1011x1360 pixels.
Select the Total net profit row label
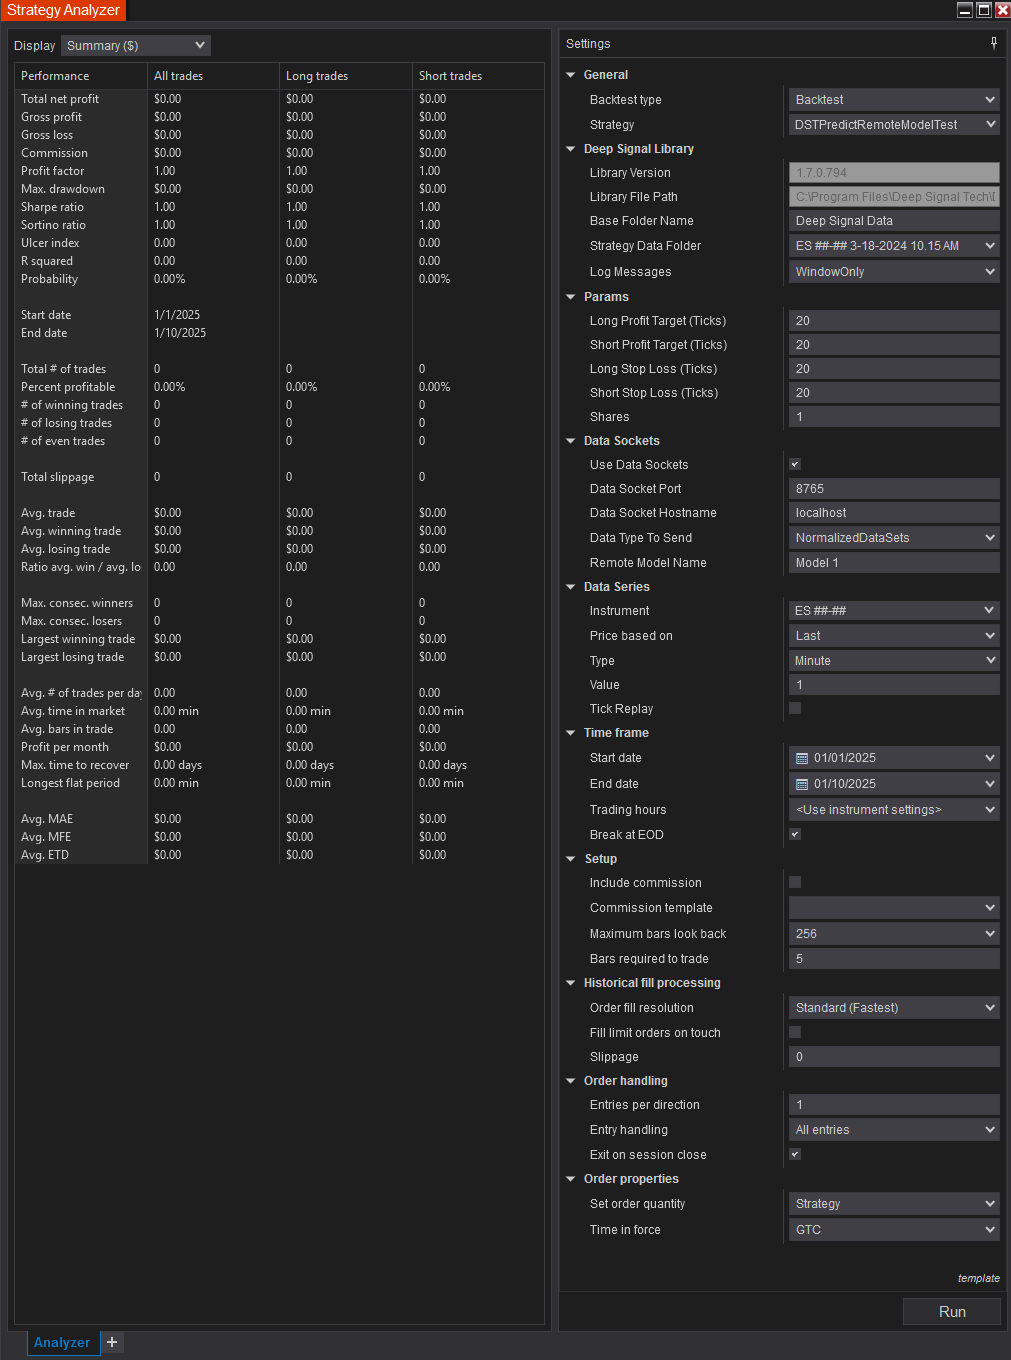pyautogui.click(x=60, y=99)
